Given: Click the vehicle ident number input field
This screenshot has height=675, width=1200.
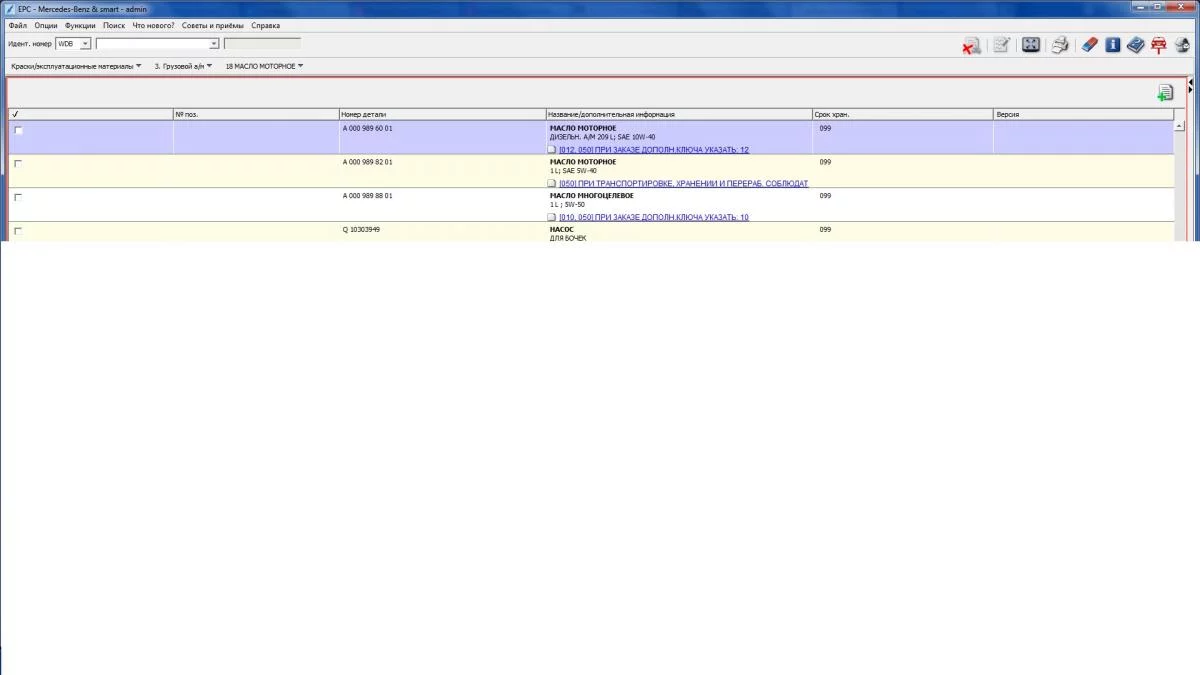Looking at the screenshot, I should [152, 44].
